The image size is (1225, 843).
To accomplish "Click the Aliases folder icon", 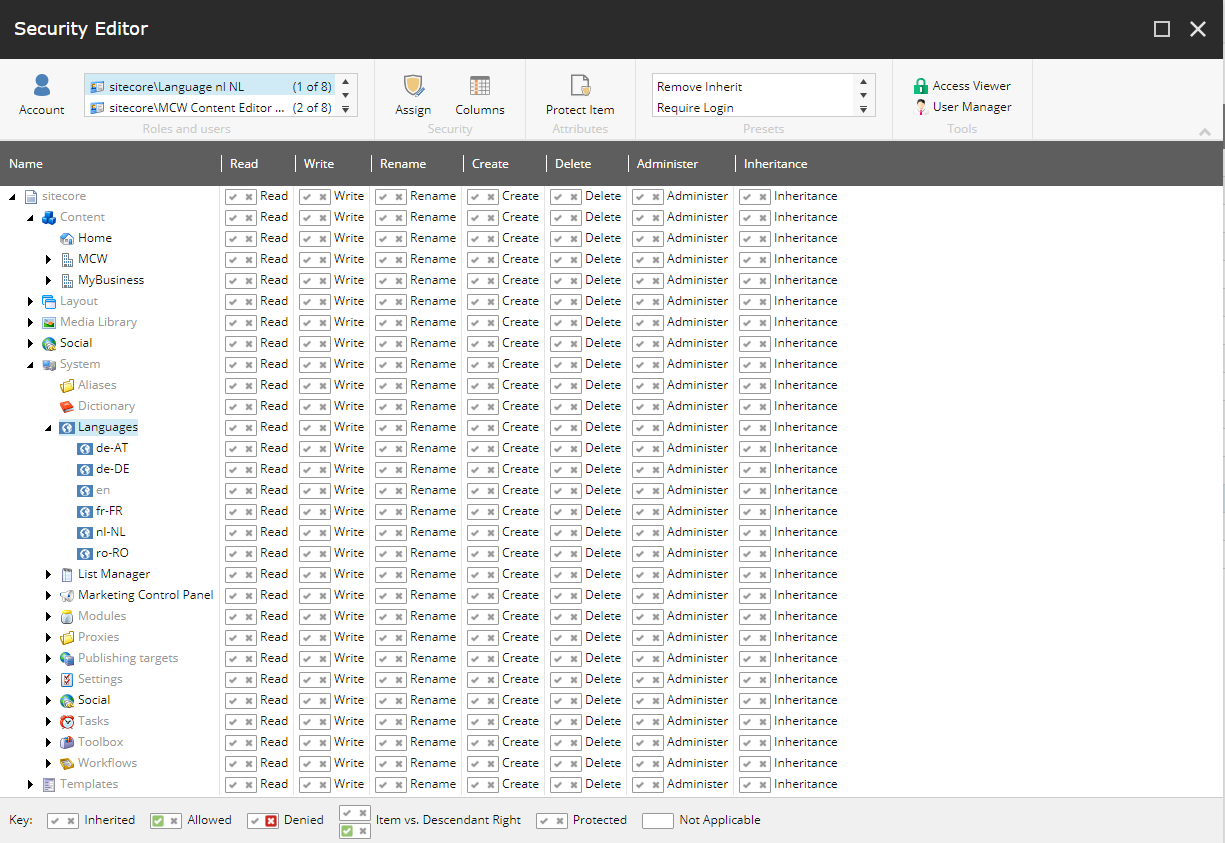I will 67,385.
